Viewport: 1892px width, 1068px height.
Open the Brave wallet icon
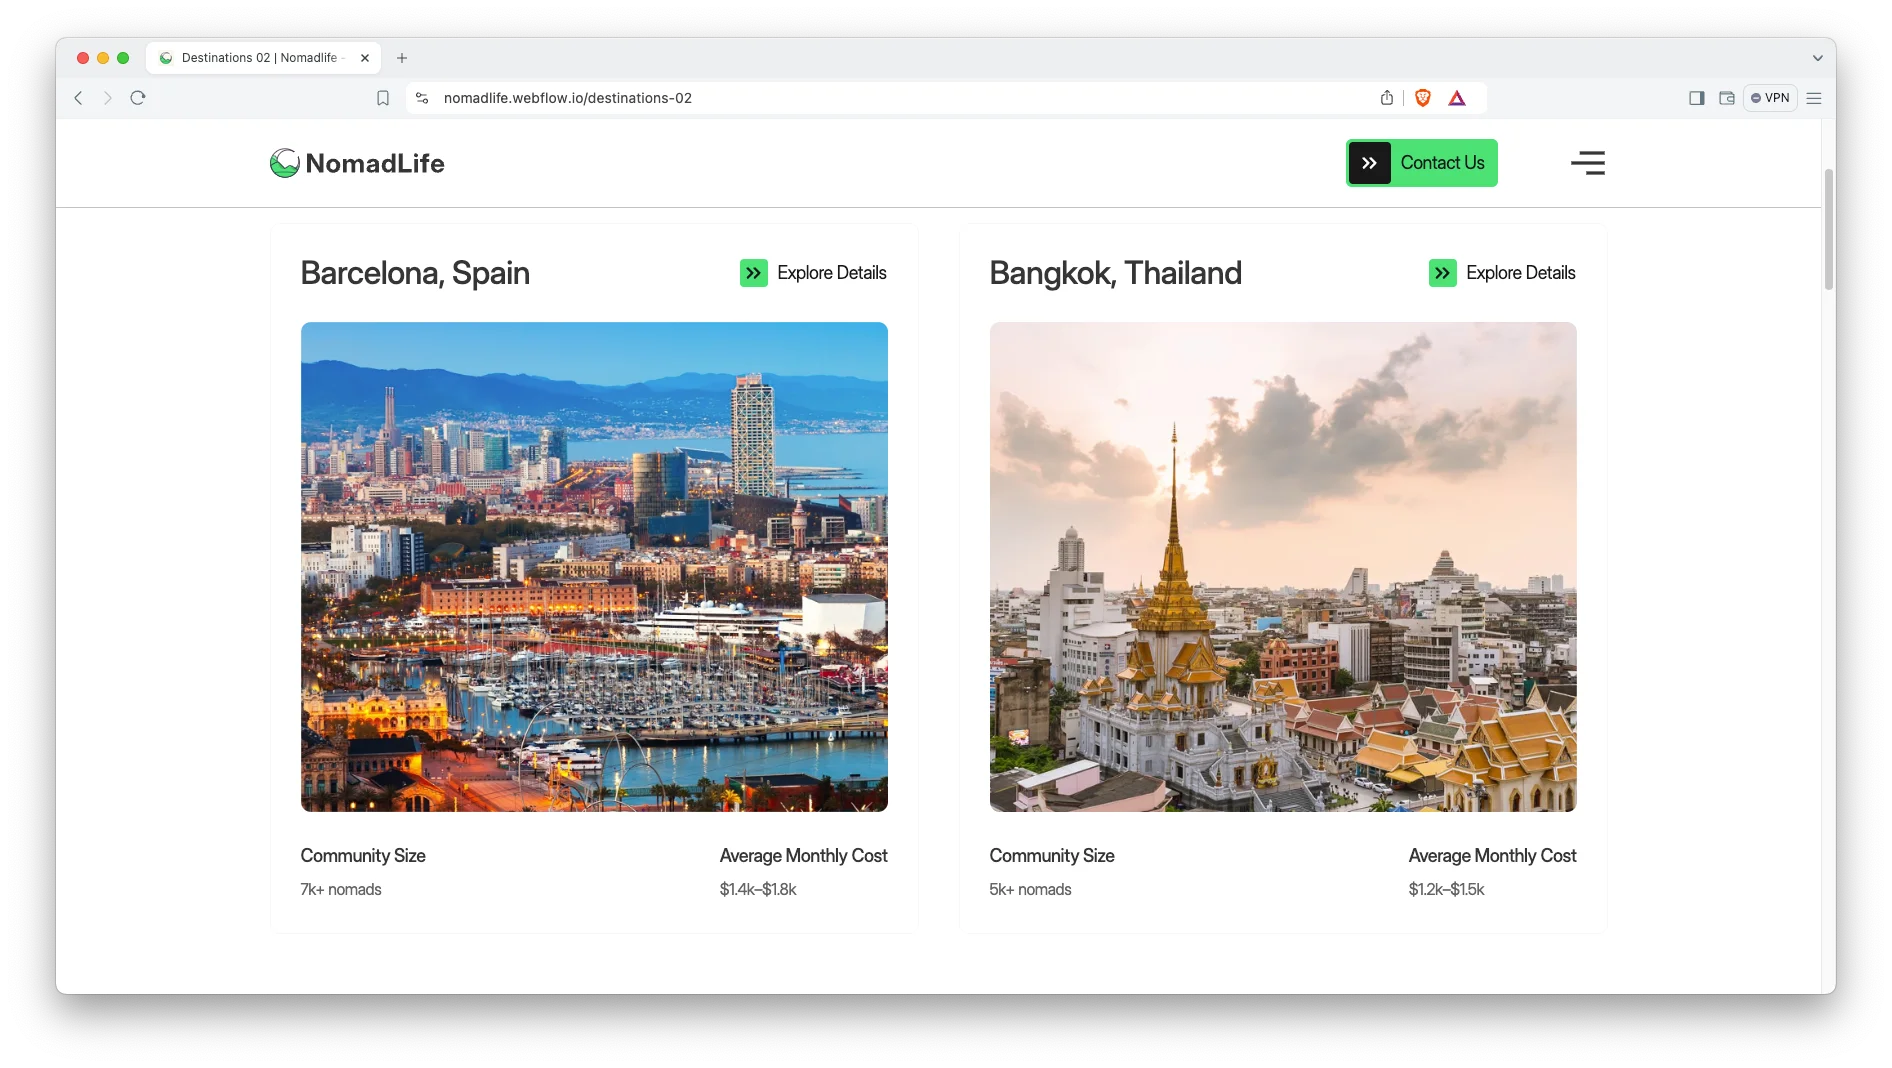(1727, 98)
